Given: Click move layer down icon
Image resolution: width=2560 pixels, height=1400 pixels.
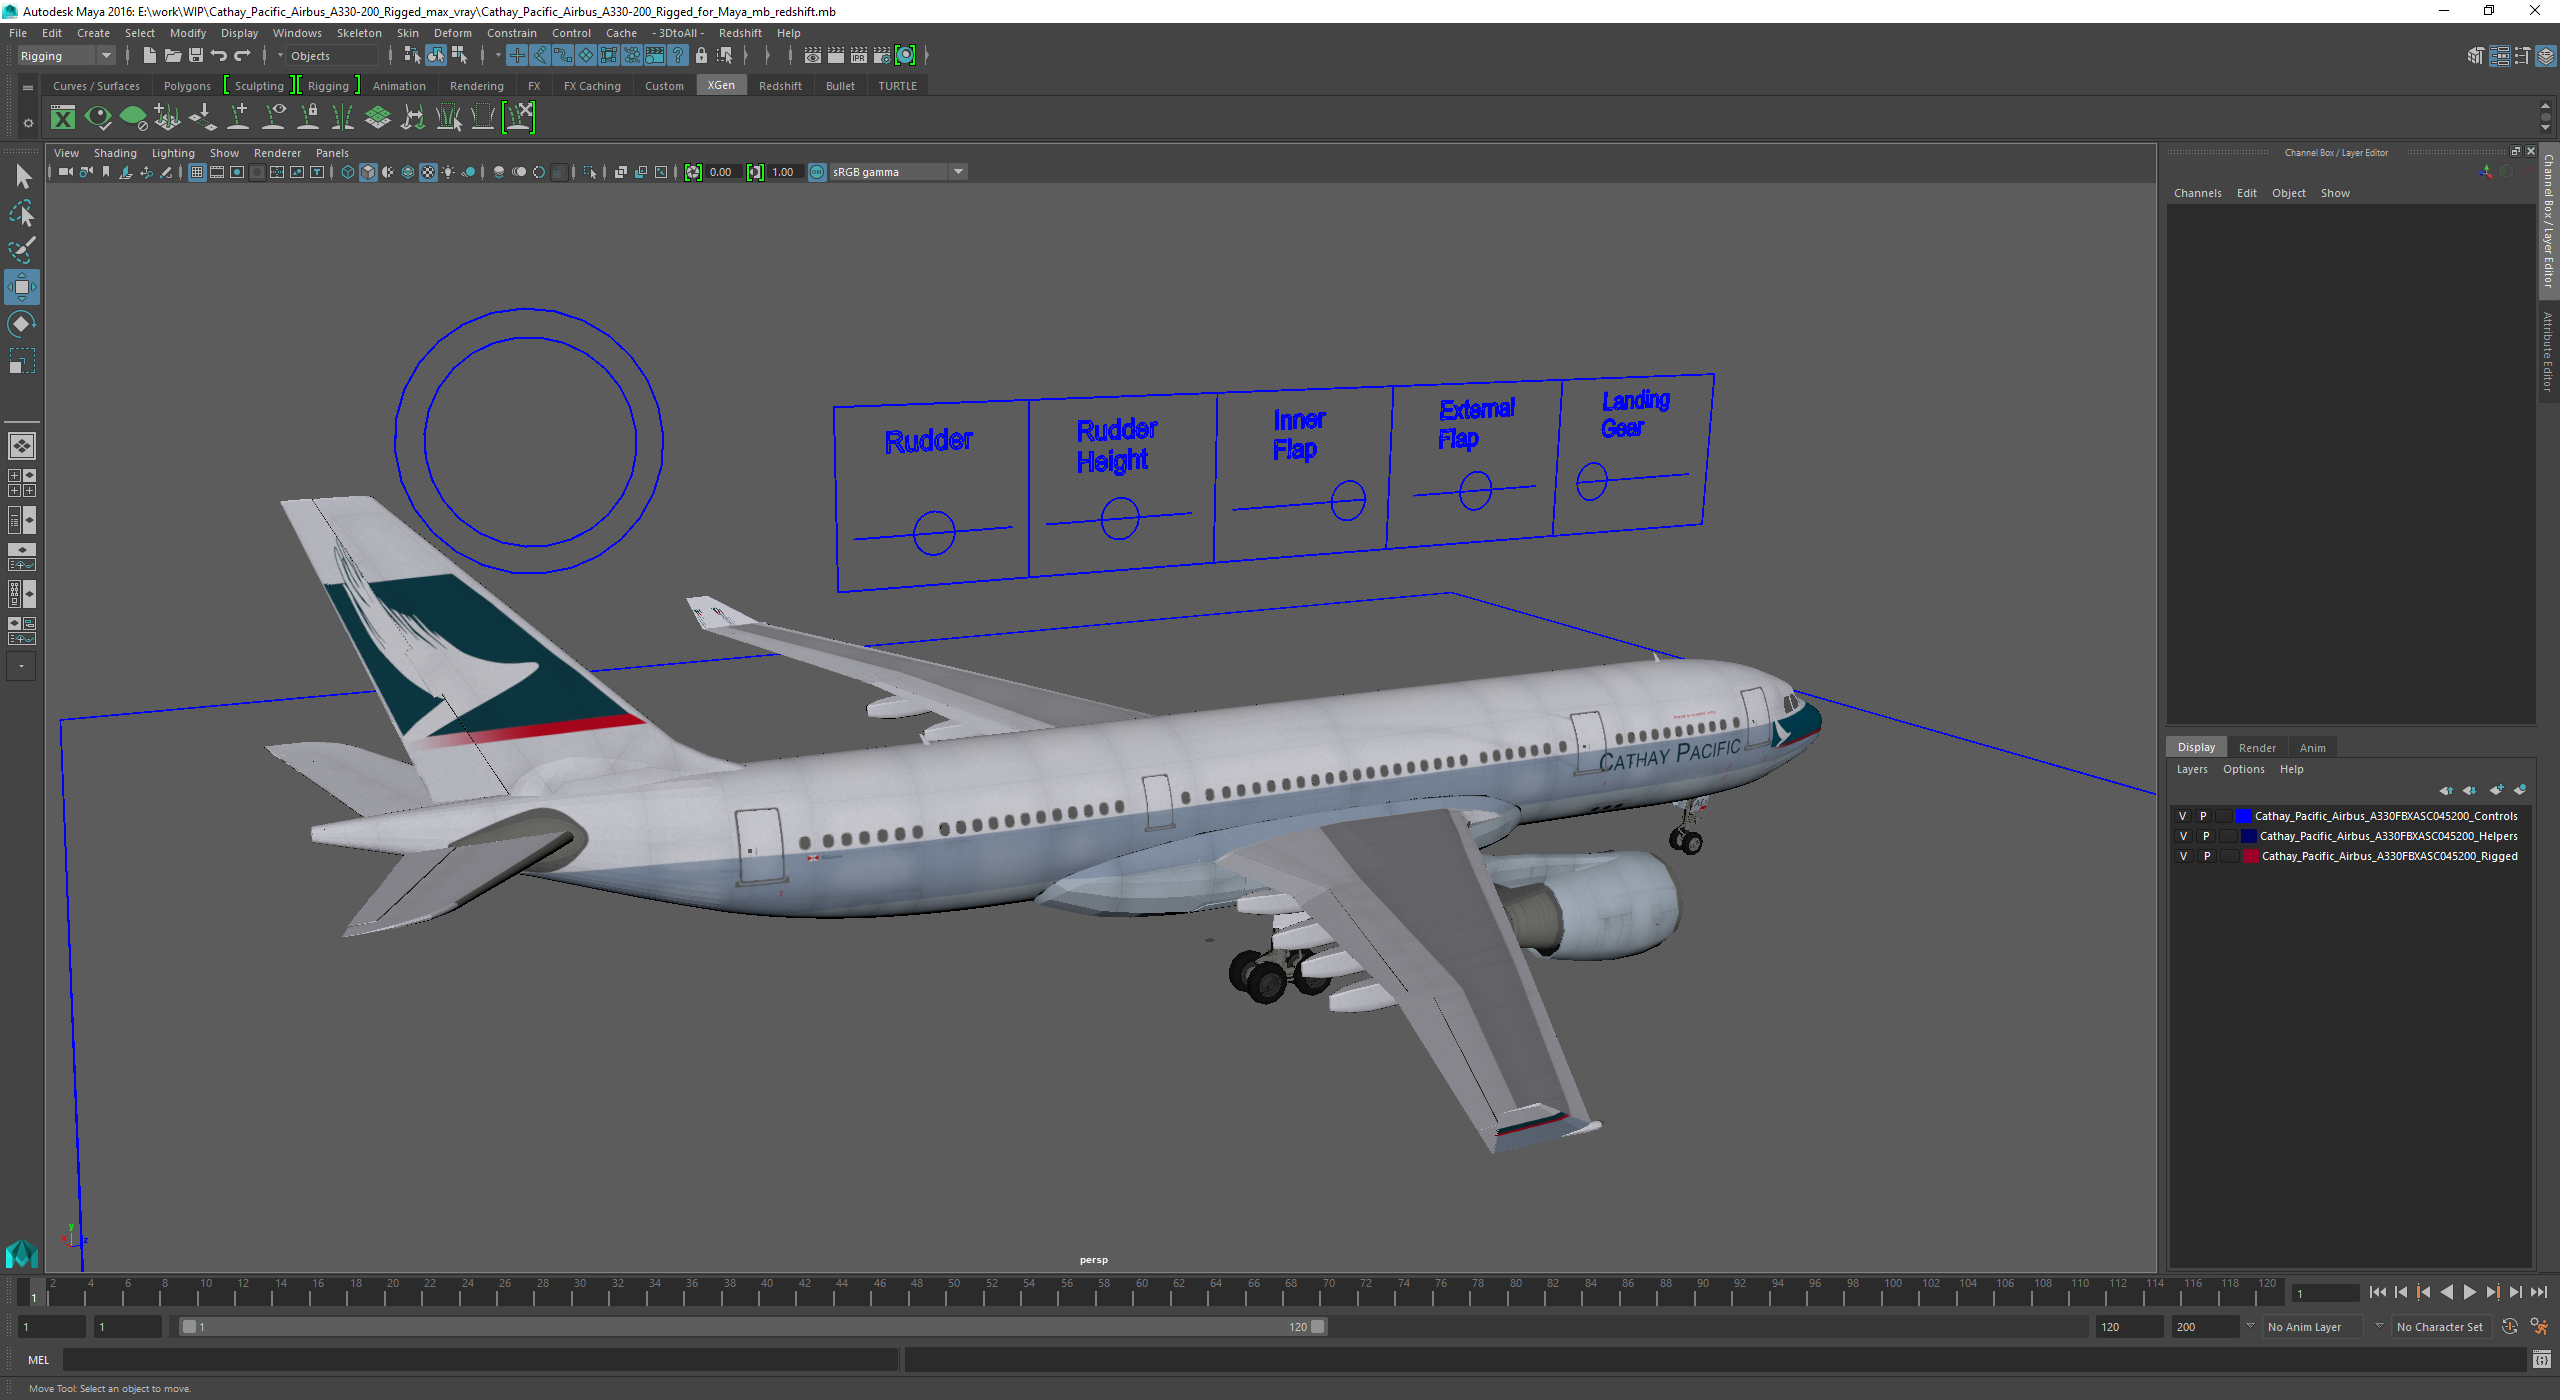Looking at the screenshot, I should pyautogui.click(x=2469, y=790).
